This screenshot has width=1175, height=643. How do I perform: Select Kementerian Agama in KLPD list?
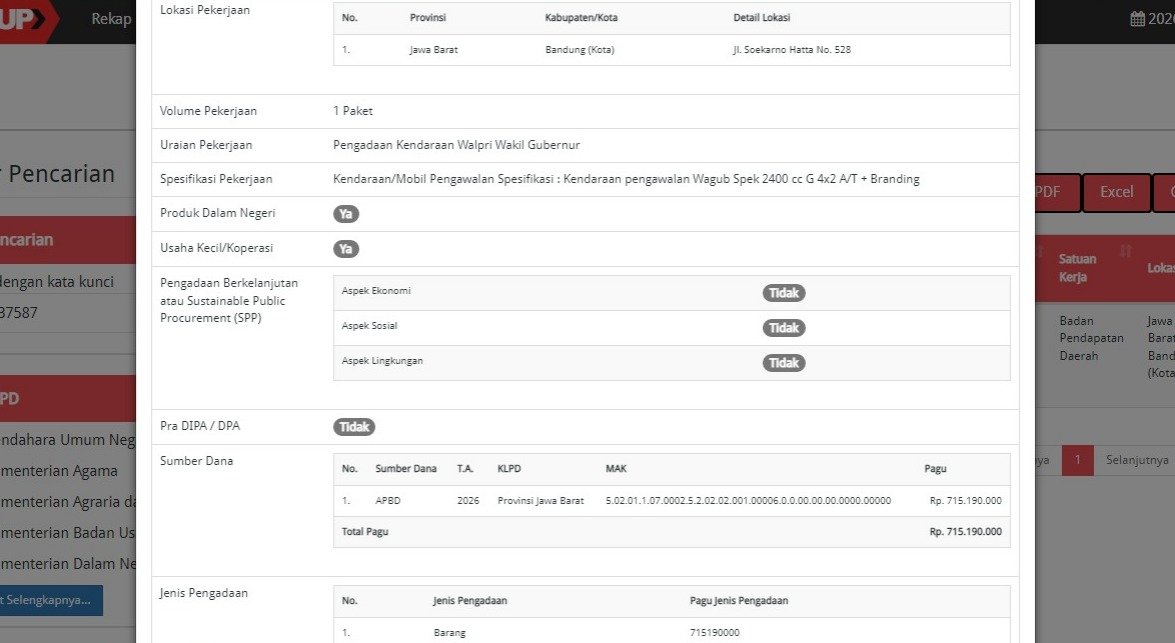[60, 471]
